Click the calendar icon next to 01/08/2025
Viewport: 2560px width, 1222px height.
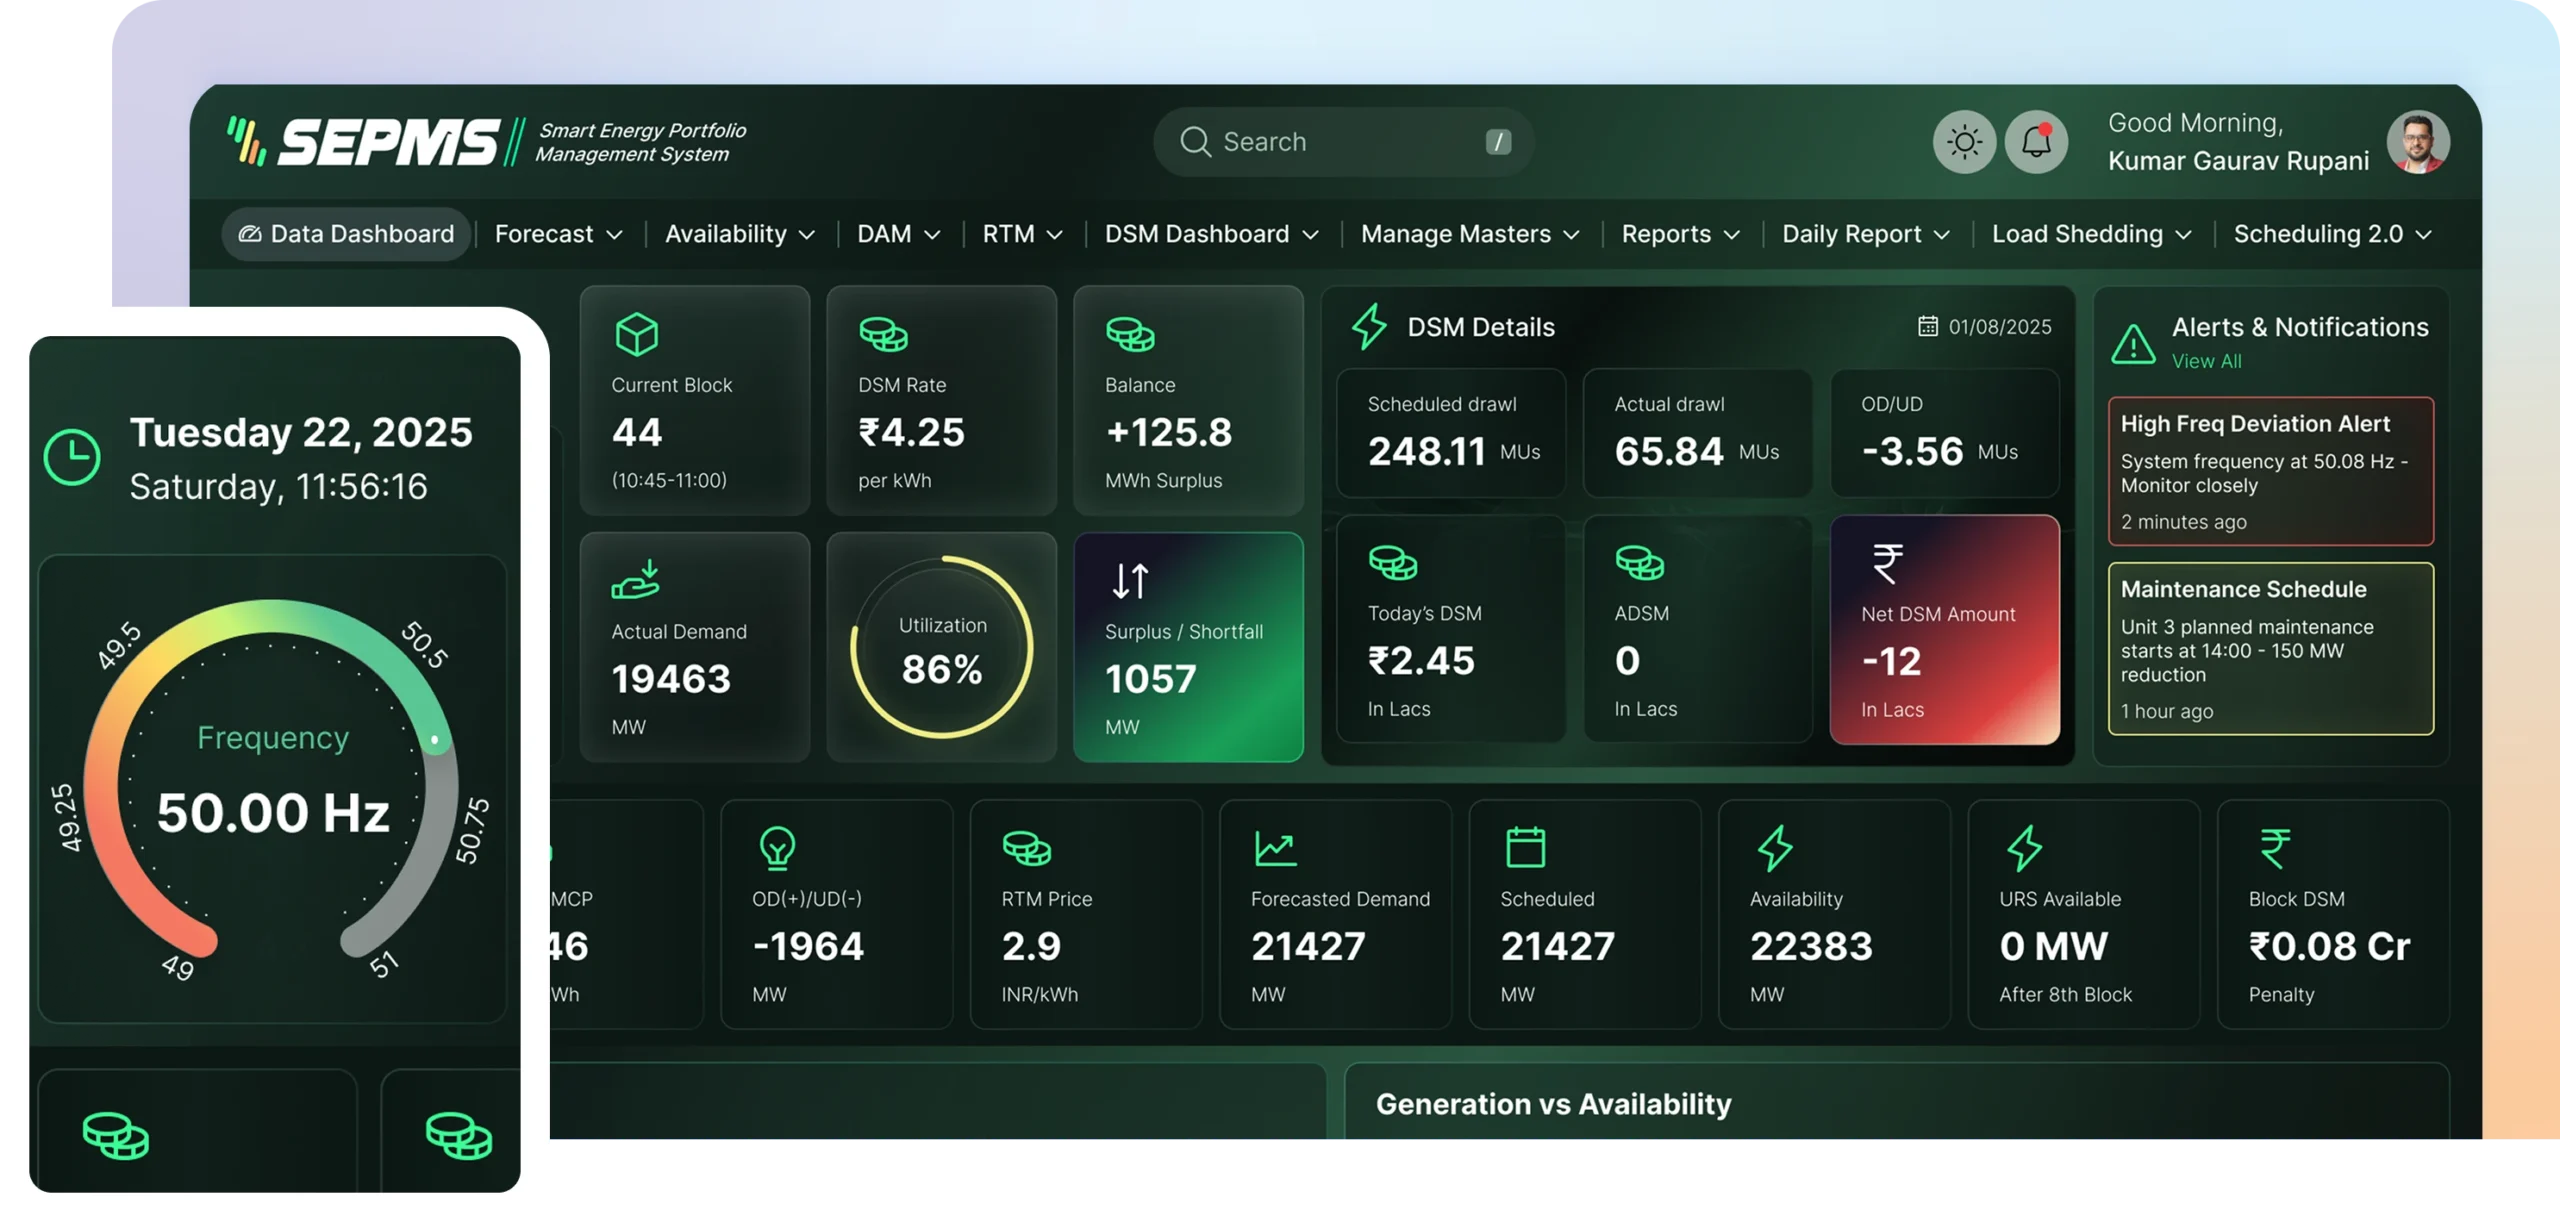1927,326
